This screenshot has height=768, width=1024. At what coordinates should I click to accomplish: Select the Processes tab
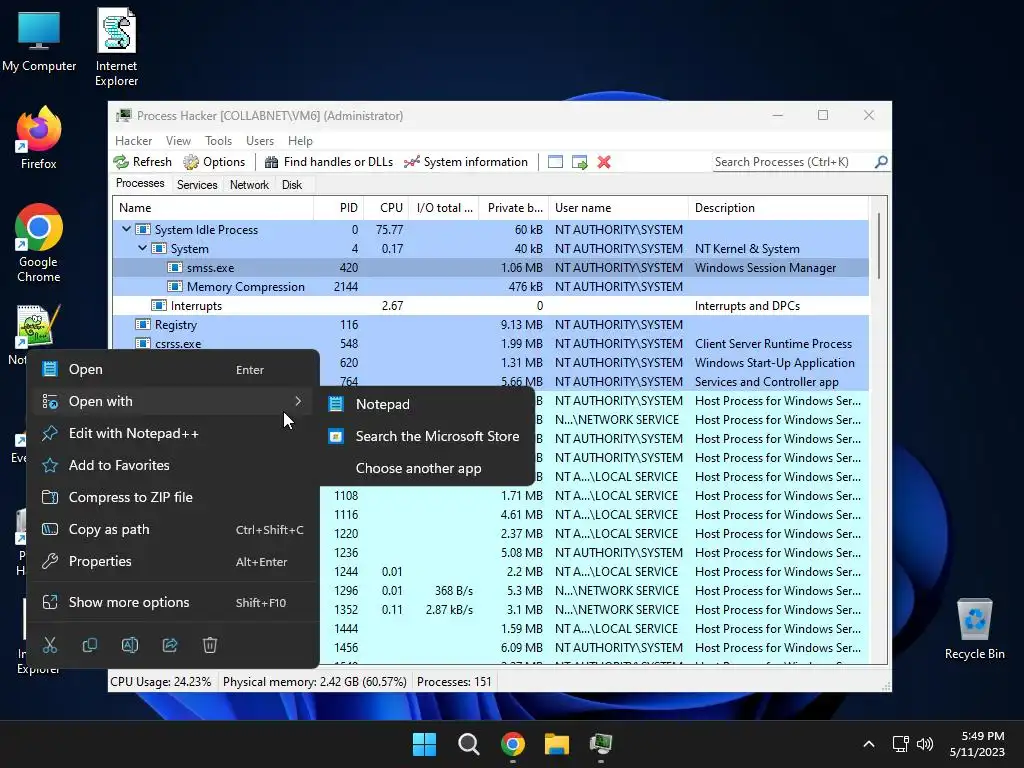(140, 184)
